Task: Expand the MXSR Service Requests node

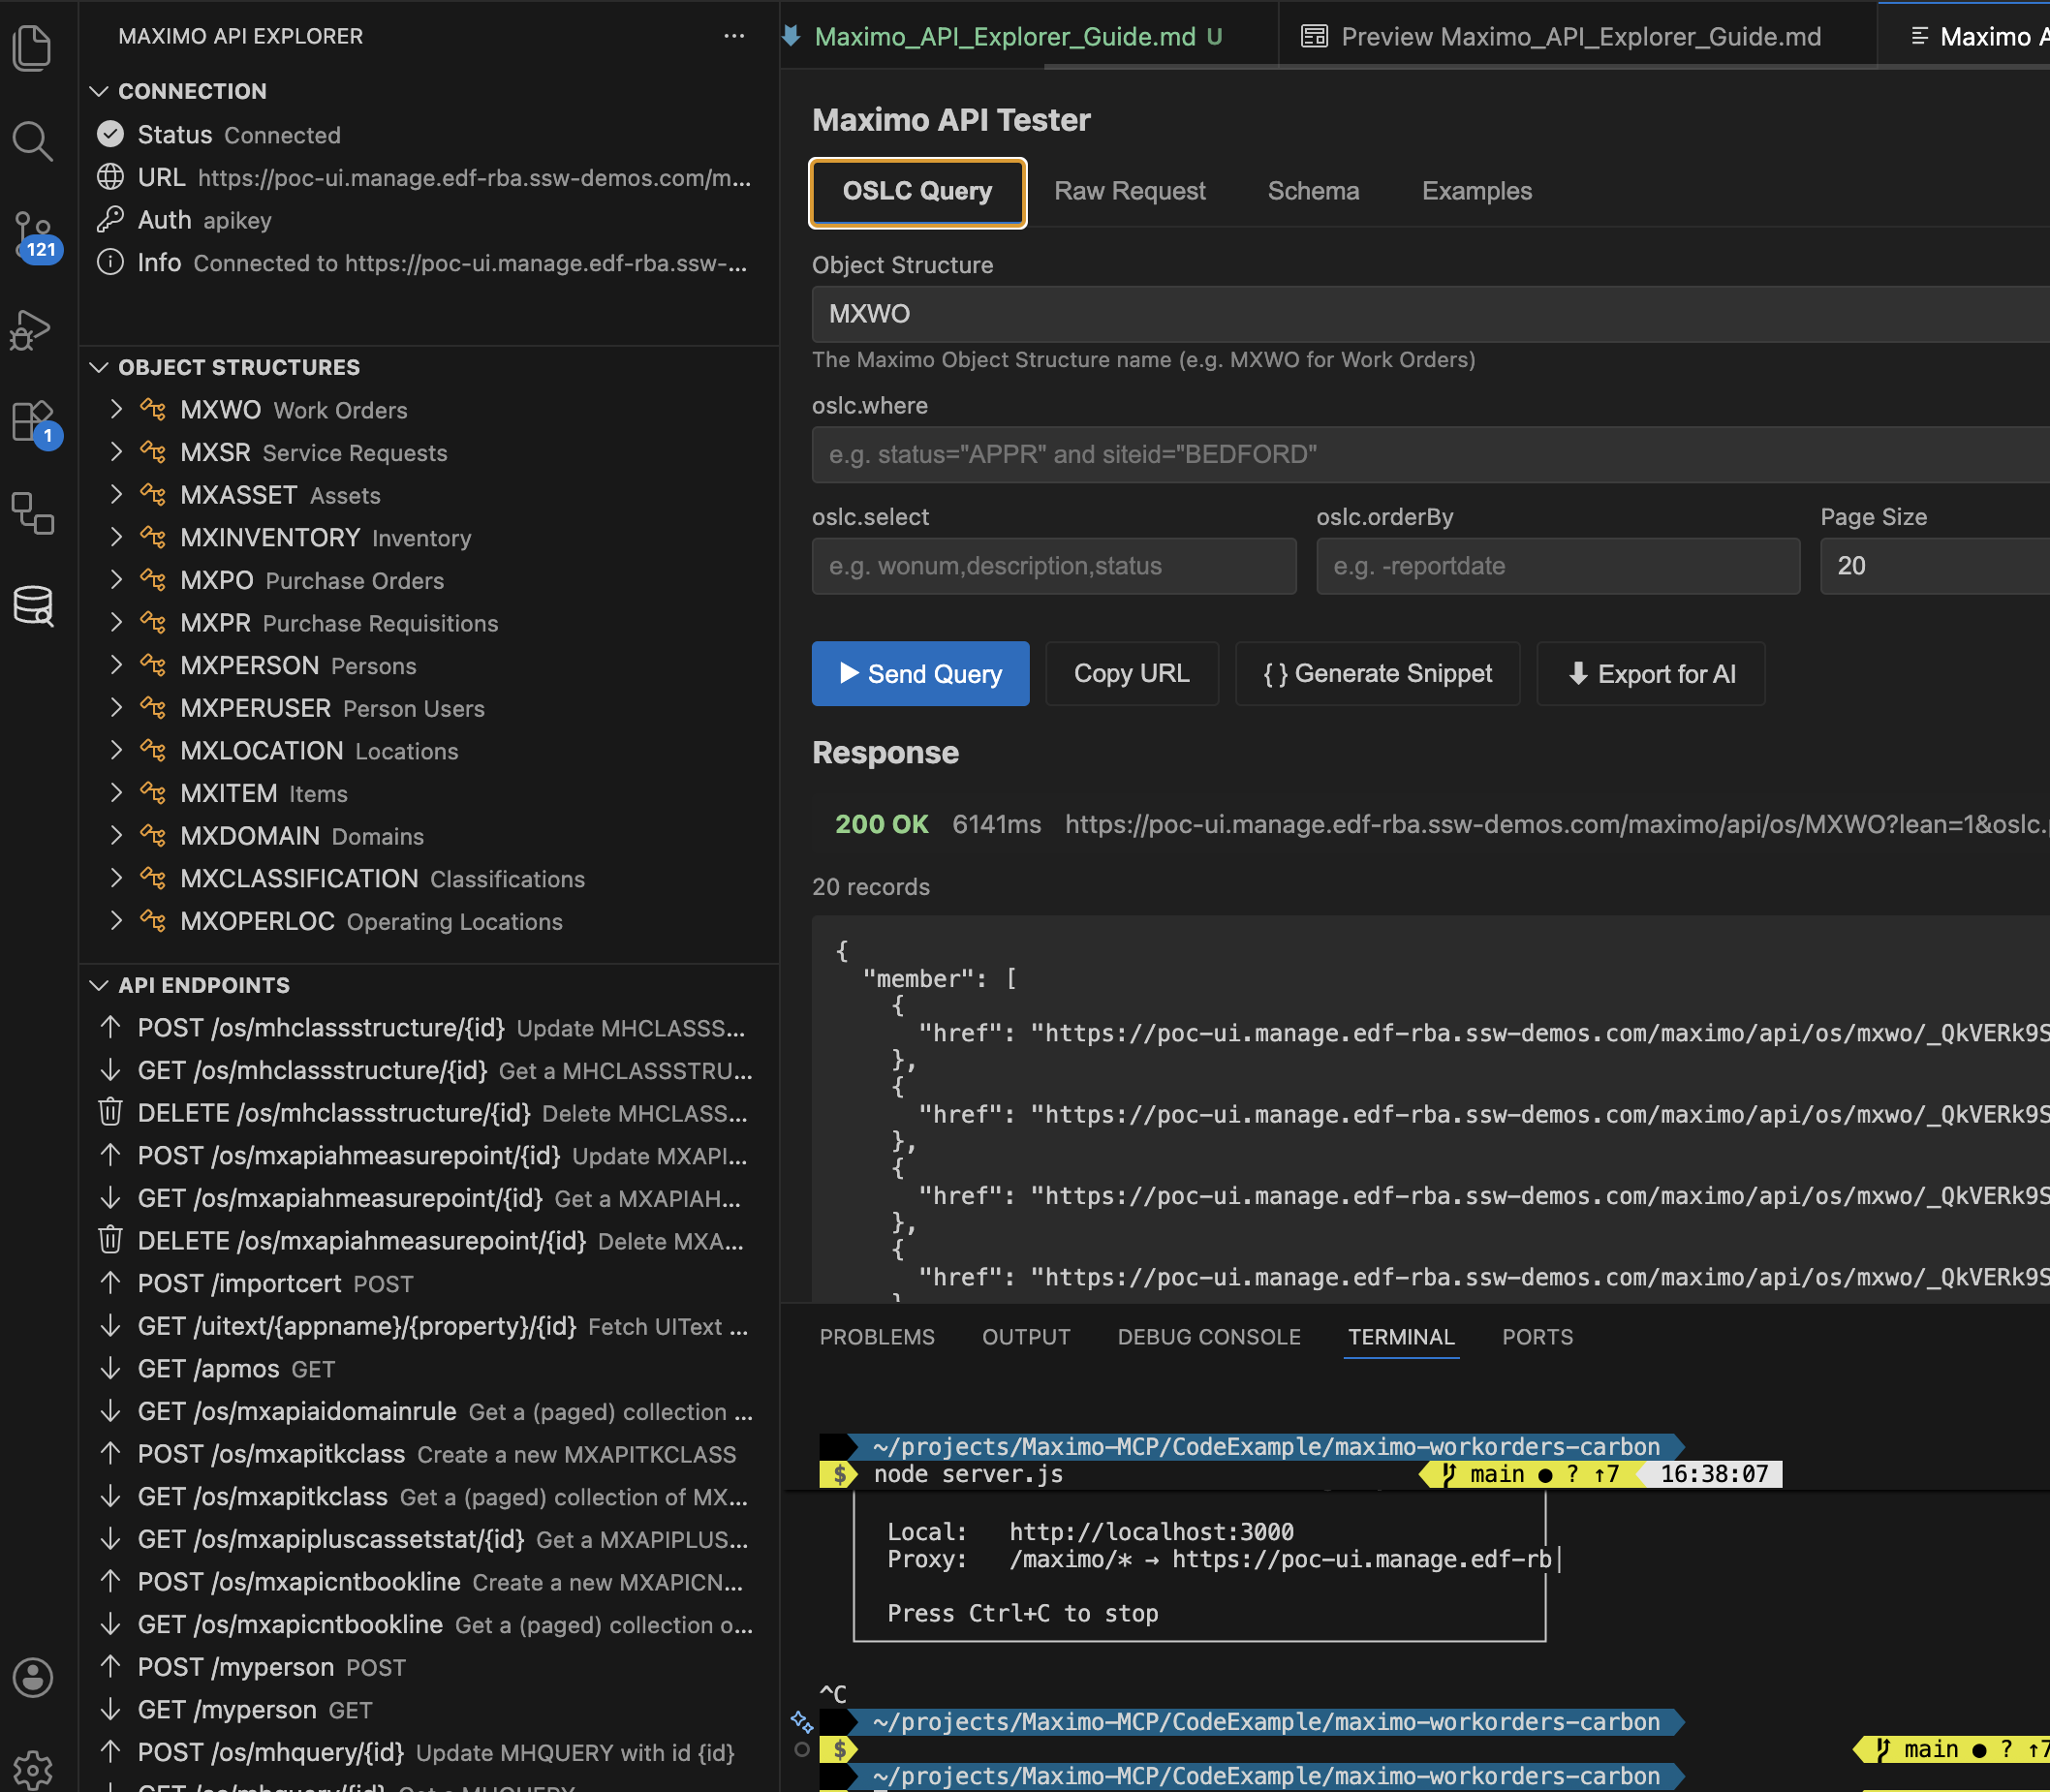Action: click(x=116, y=452)
